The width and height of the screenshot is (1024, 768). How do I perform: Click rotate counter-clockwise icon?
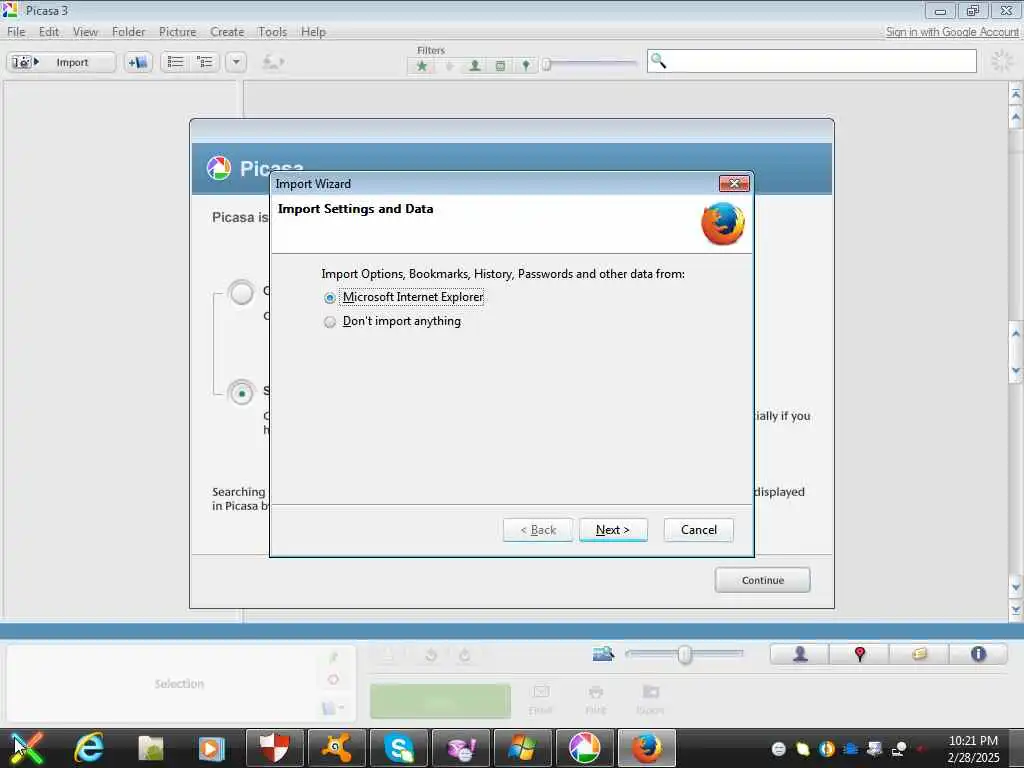pos(430,655)
